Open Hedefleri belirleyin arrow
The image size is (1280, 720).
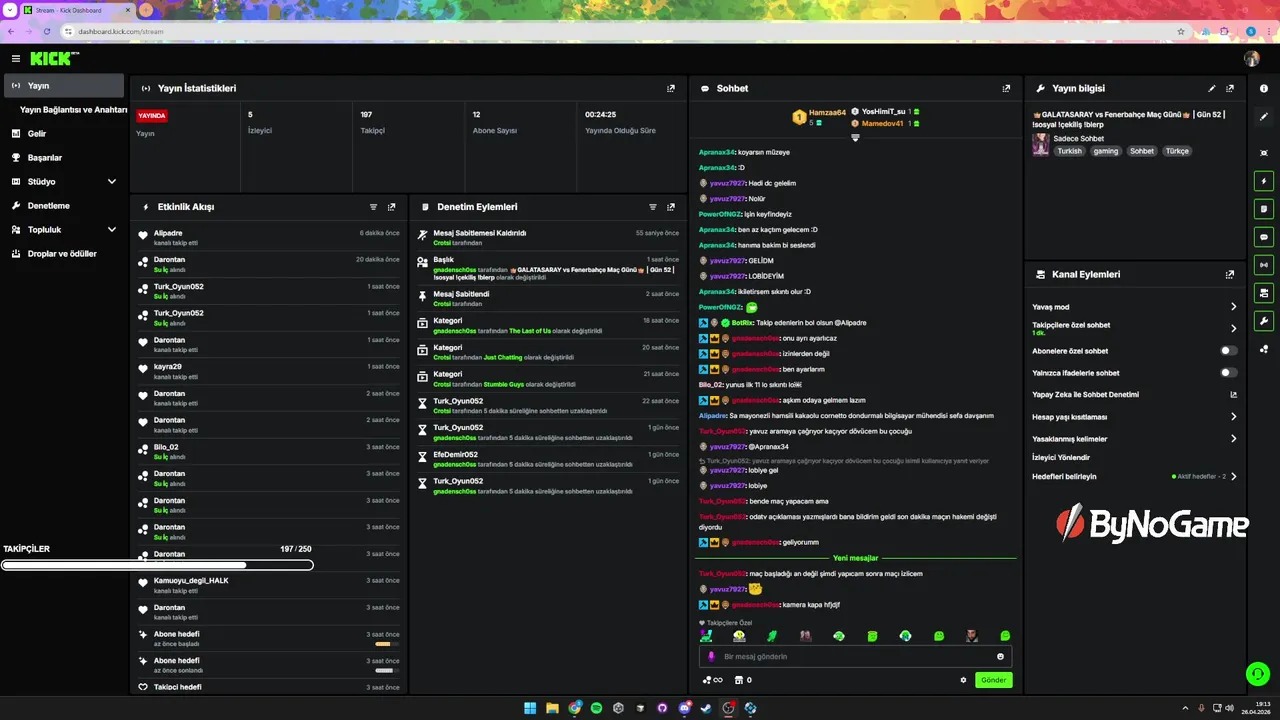(x=1233, y=477)
